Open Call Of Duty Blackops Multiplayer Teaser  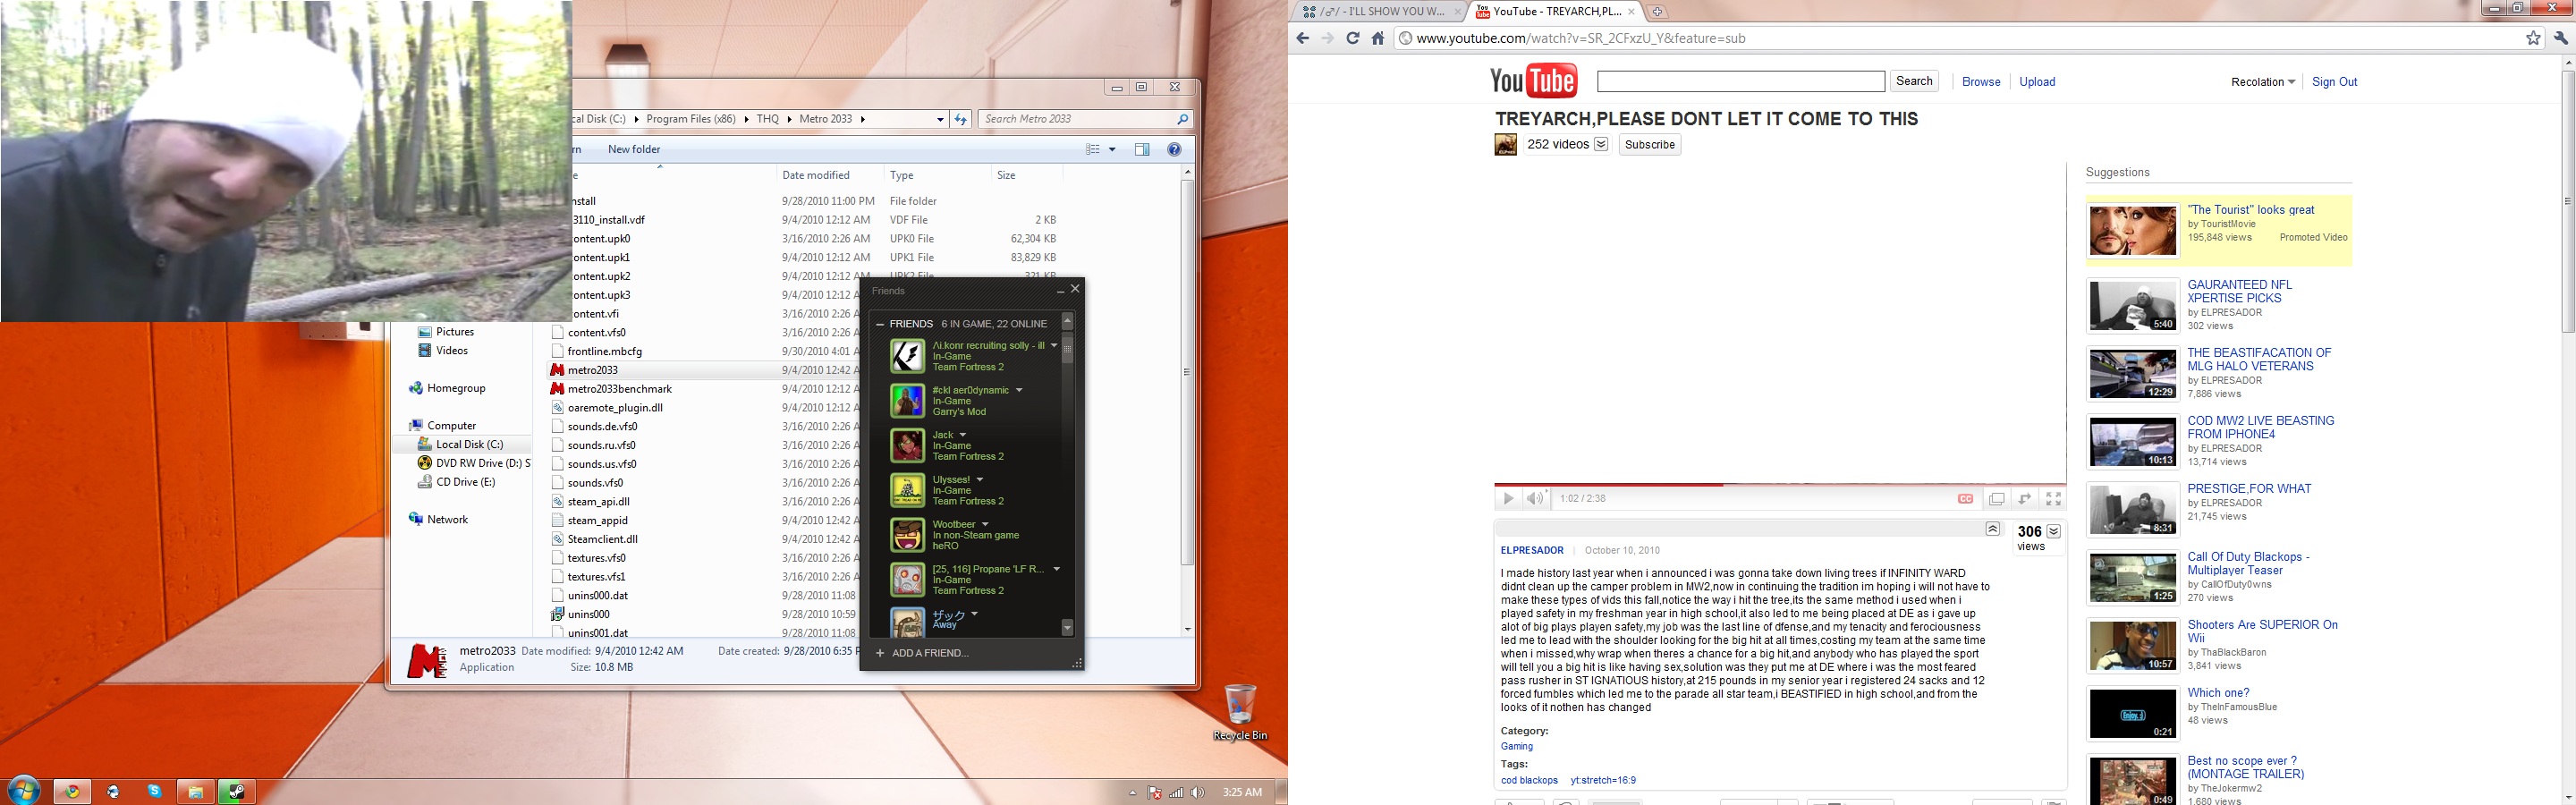point(2248,563)
